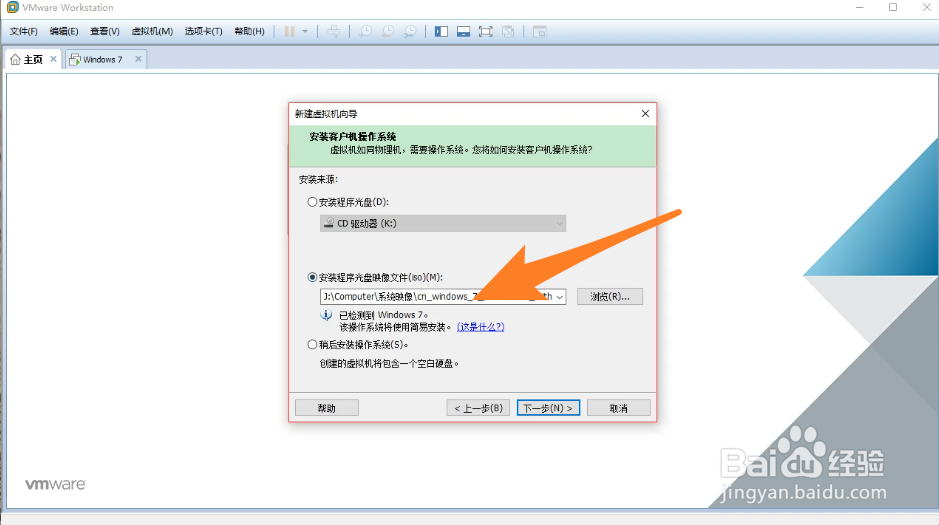Toggle the thumbnail bar view icon
The image size is (939, 525).
[x=464, y=32]
